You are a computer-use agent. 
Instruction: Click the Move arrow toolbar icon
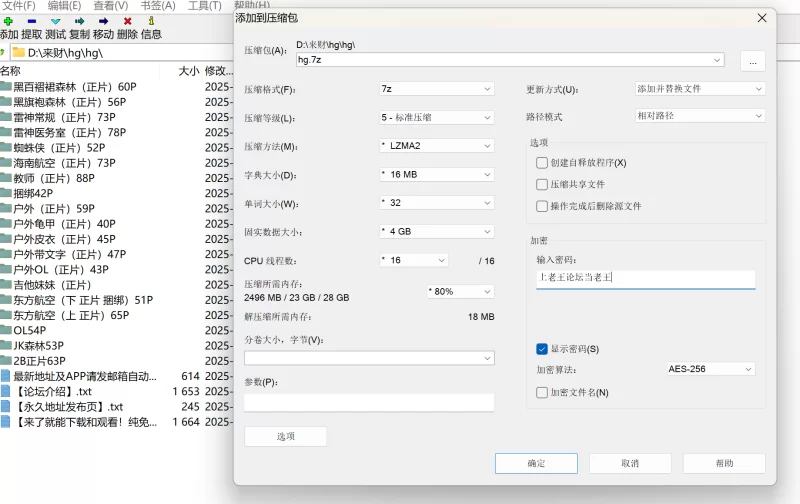(104, 21)
